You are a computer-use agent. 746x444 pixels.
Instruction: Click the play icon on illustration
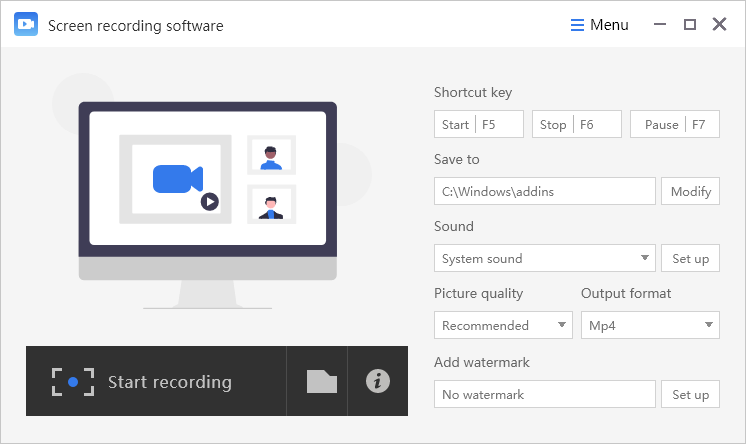click(x=210, y=202)
